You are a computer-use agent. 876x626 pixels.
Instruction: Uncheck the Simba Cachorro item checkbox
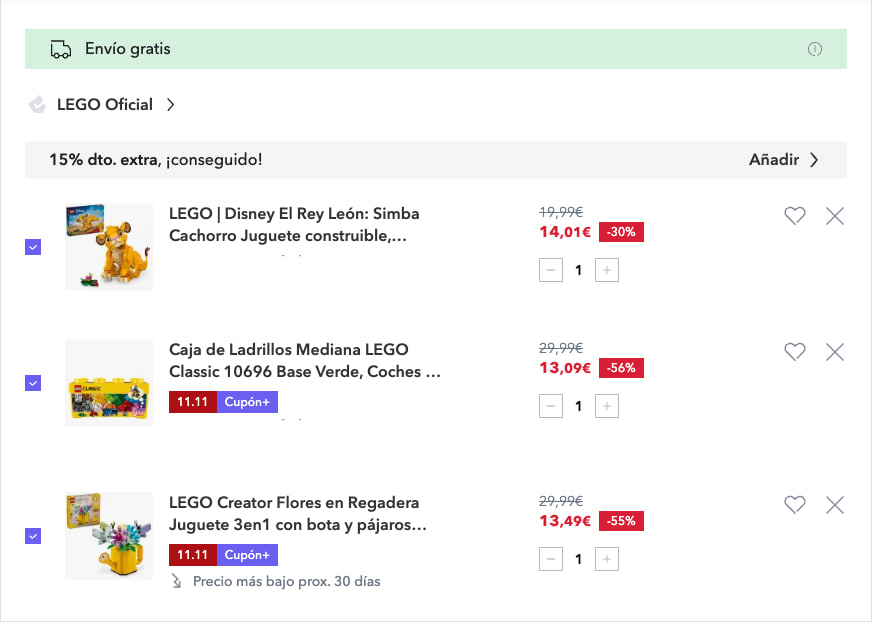(33, 247)
